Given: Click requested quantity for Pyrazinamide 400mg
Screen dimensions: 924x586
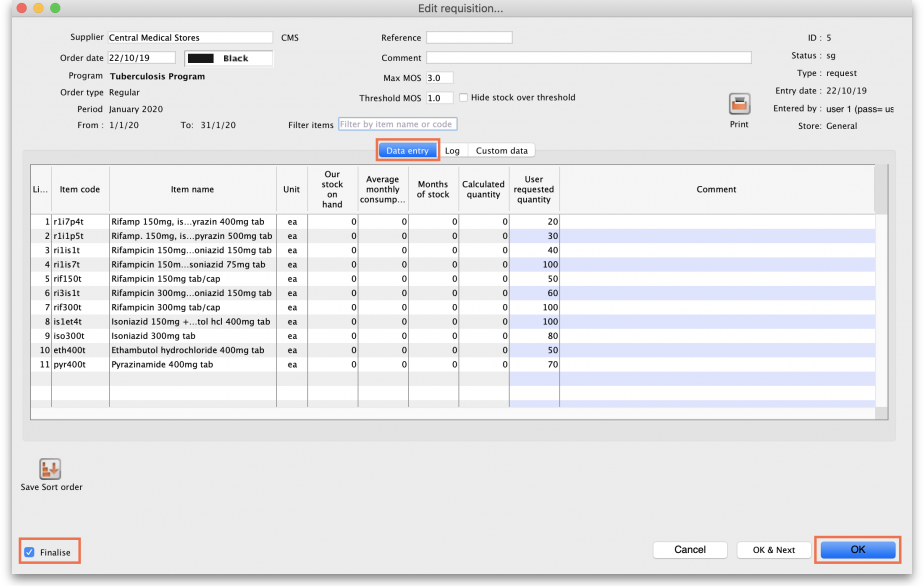Looking at the screenshot, I should click(534, 365).
